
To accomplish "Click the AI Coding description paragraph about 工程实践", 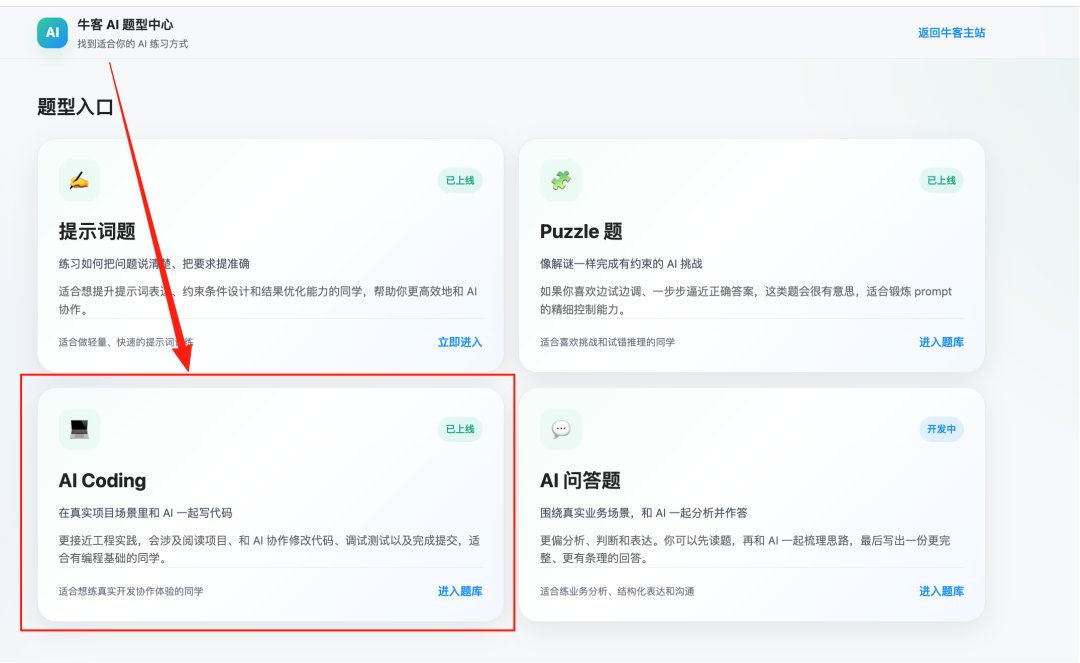I will pyautogui.click(x=269, y=549).
